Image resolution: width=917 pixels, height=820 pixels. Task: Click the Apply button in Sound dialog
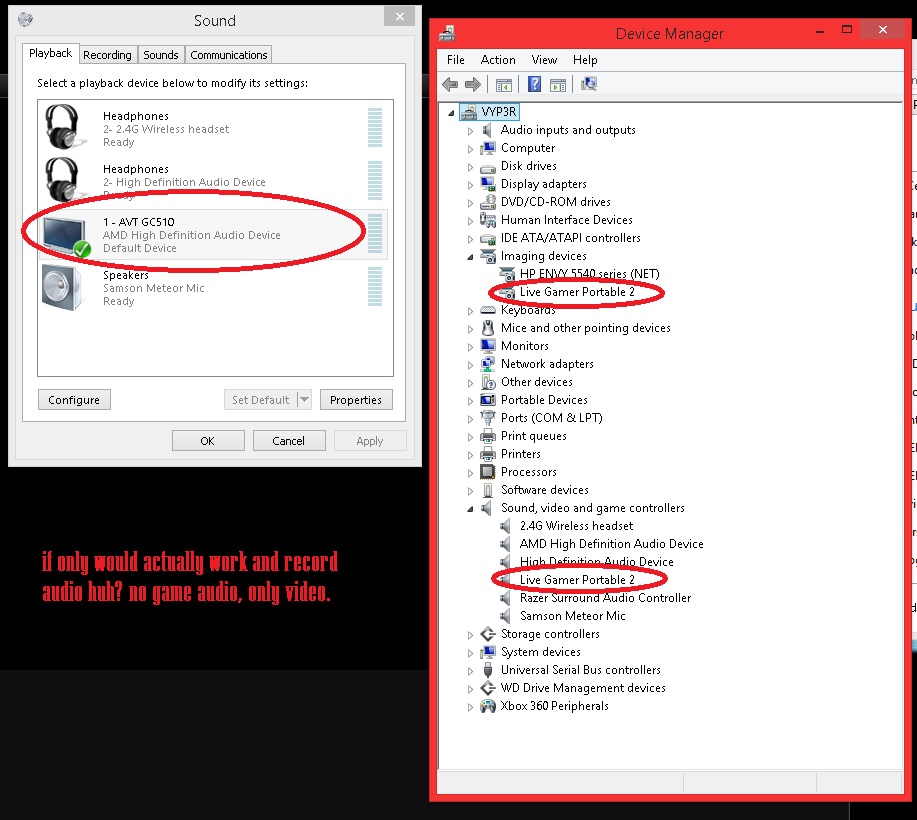(370, 440)
